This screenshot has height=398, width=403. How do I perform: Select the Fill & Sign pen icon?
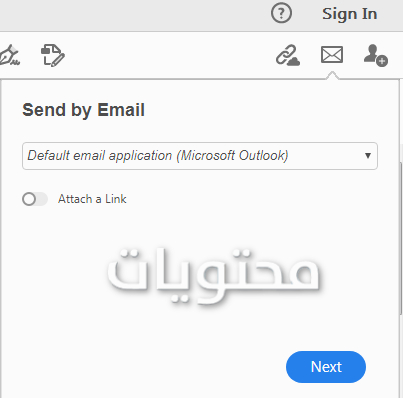9,55
